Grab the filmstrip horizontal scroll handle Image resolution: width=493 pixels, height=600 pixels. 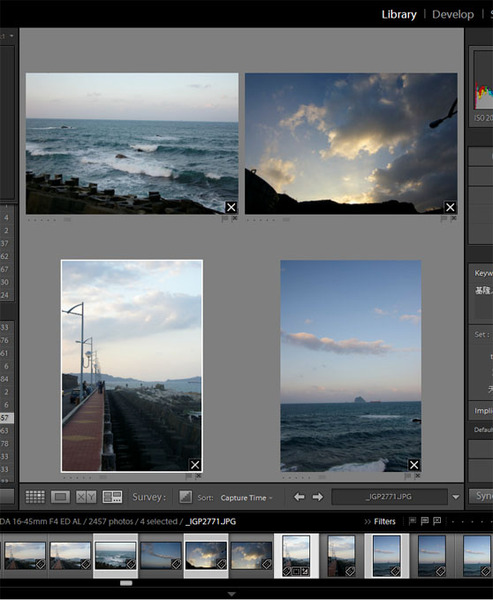point(126,583)
